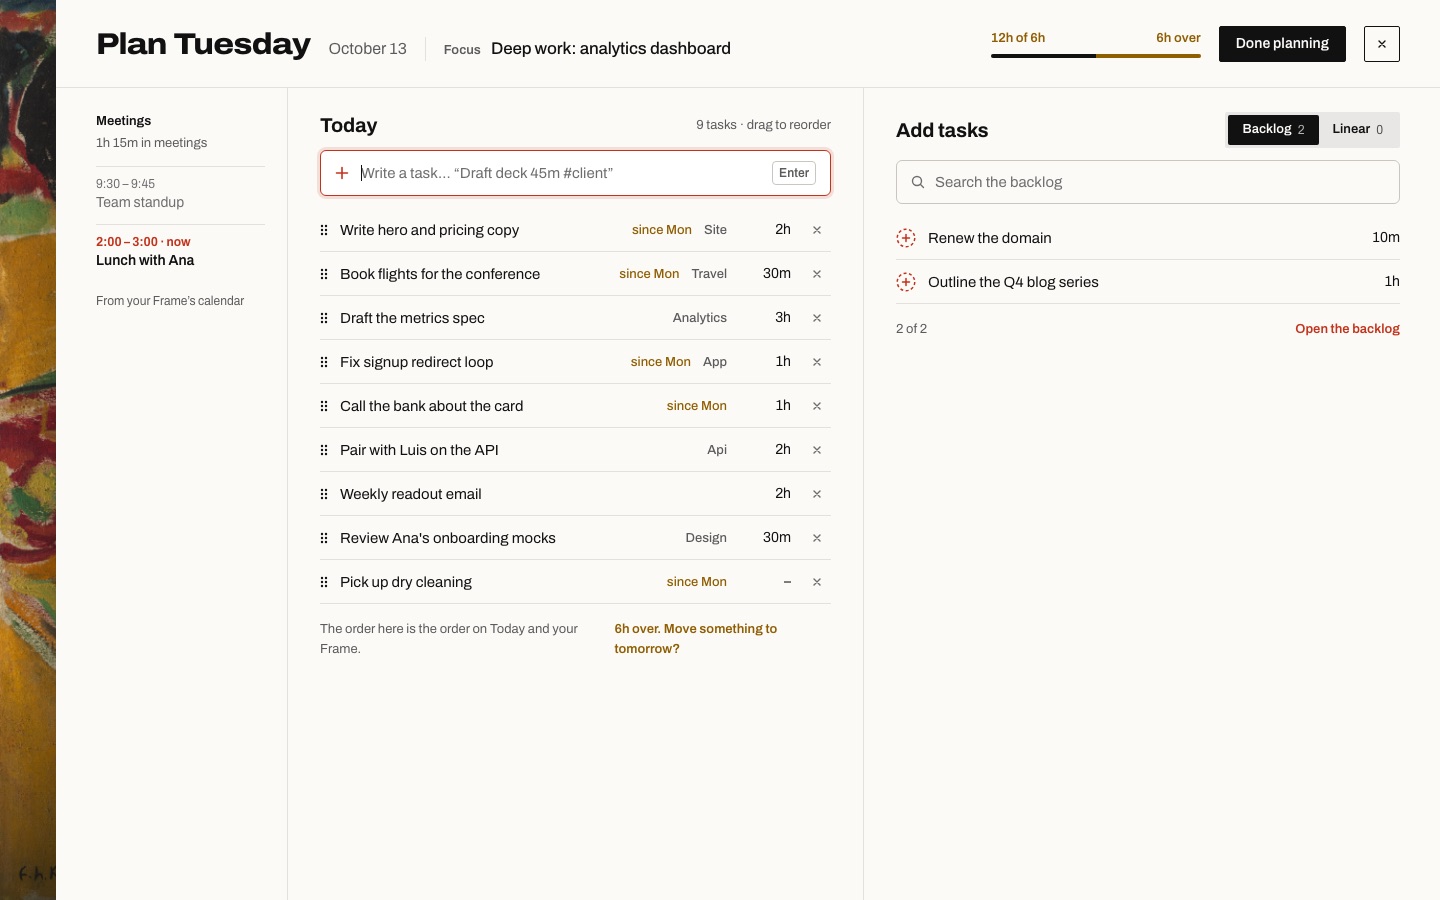This screenshot has width=1440, height=900.
Task: Add Renew the domain to today
Action: tap(906, 238)
